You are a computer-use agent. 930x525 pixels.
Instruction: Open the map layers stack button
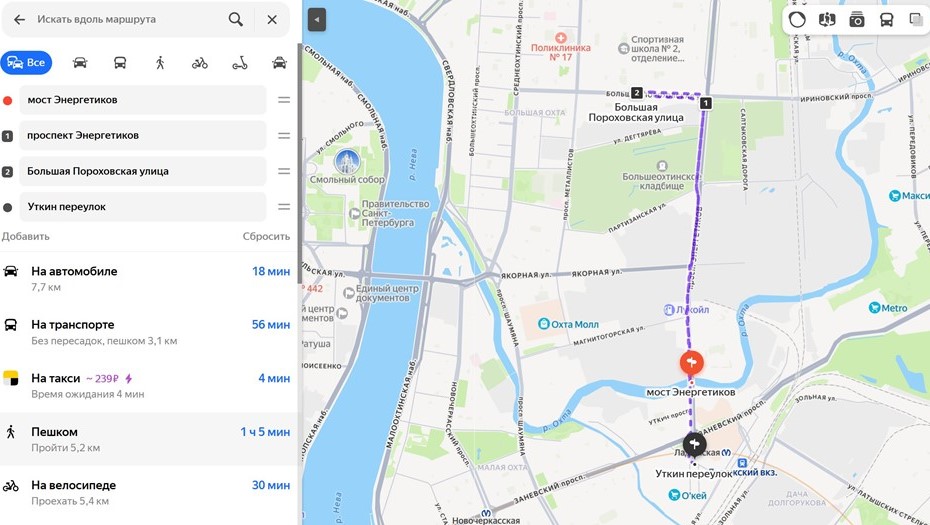coord(916,20)
